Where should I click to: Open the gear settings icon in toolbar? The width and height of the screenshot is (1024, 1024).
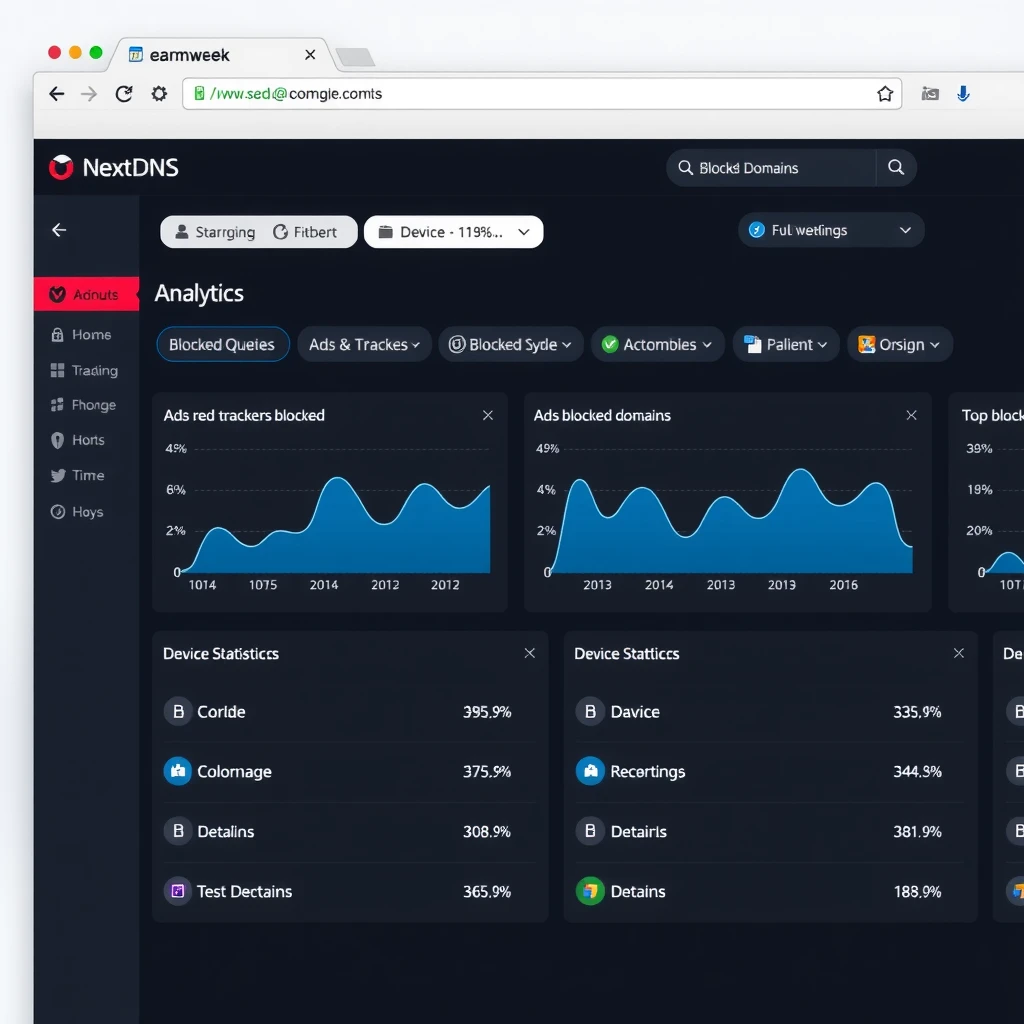pos(159,94)
